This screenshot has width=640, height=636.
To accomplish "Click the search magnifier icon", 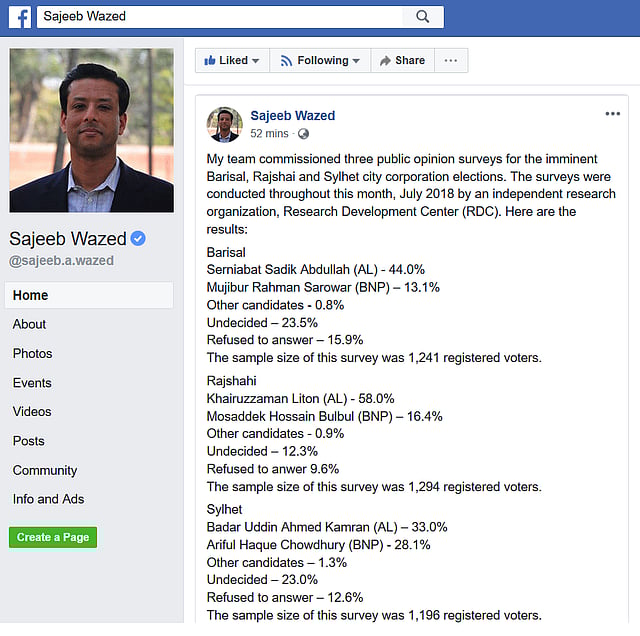I will (422, 17).
